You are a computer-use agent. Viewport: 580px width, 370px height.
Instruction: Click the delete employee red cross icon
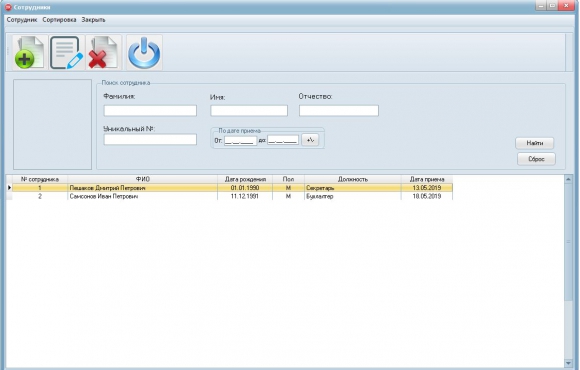click(104, 52)
